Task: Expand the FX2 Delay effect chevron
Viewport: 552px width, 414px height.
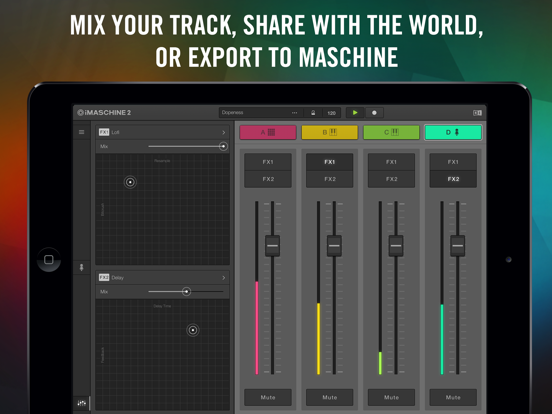Action: [x=224, y=278]
